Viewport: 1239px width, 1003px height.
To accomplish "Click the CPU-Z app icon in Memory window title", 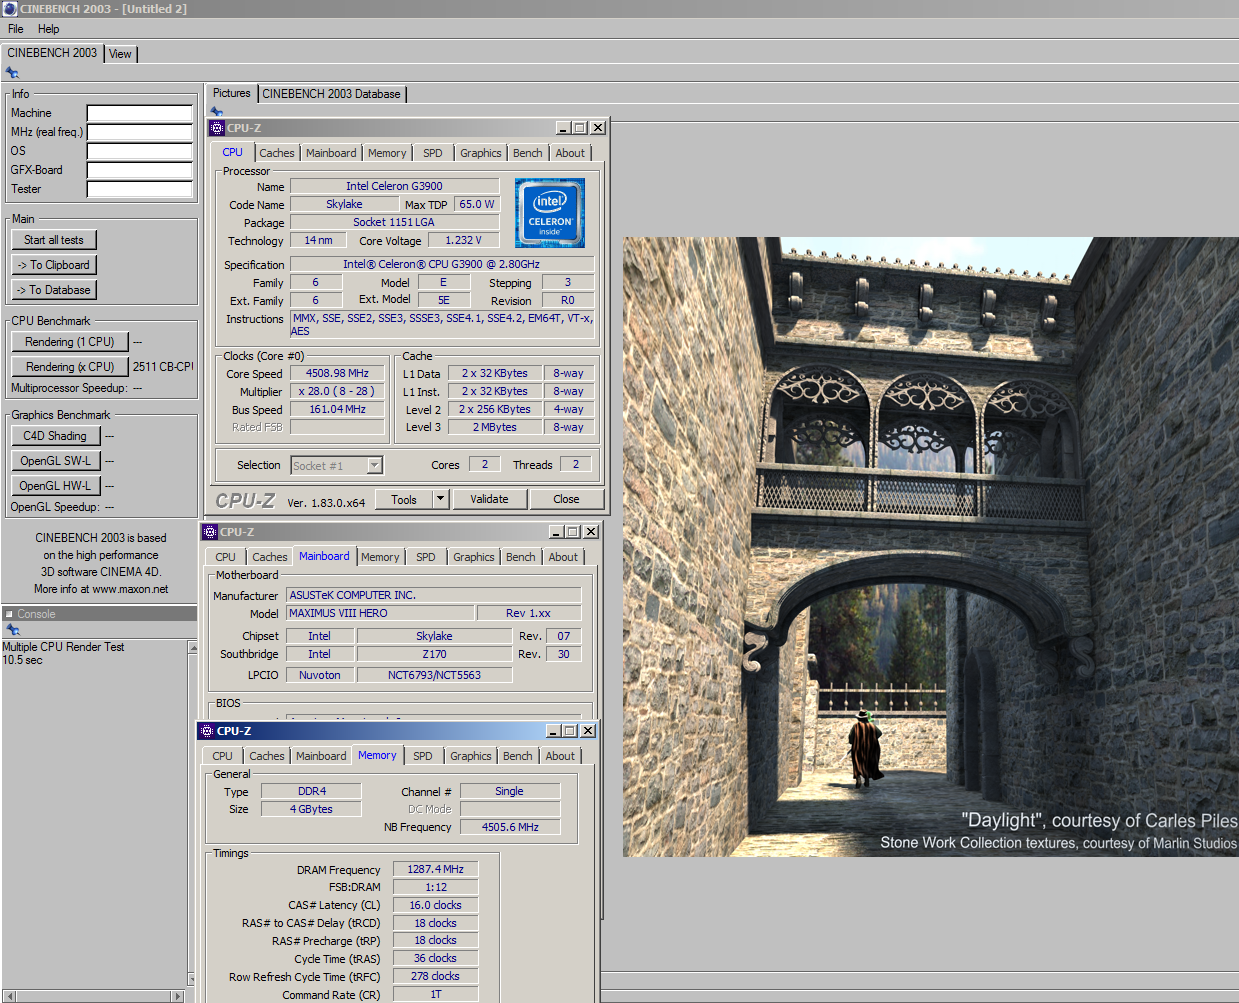I will coord(207,731).
